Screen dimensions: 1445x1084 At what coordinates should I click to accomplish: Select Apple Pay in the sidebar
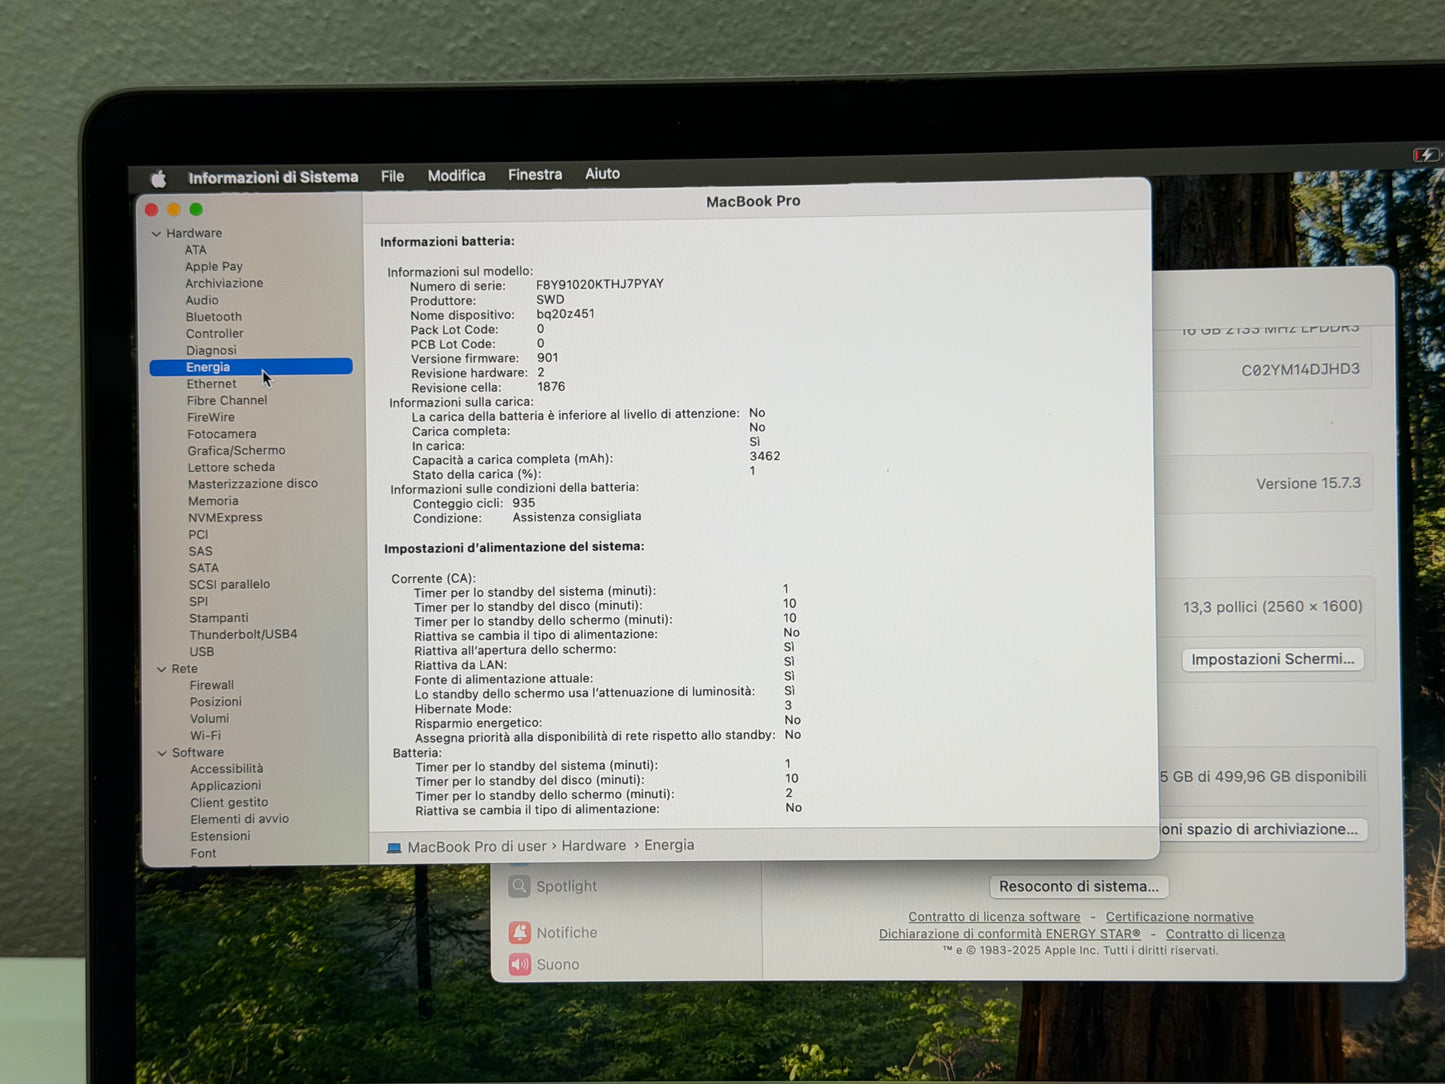pyautogui.click(x=213, y=267)
